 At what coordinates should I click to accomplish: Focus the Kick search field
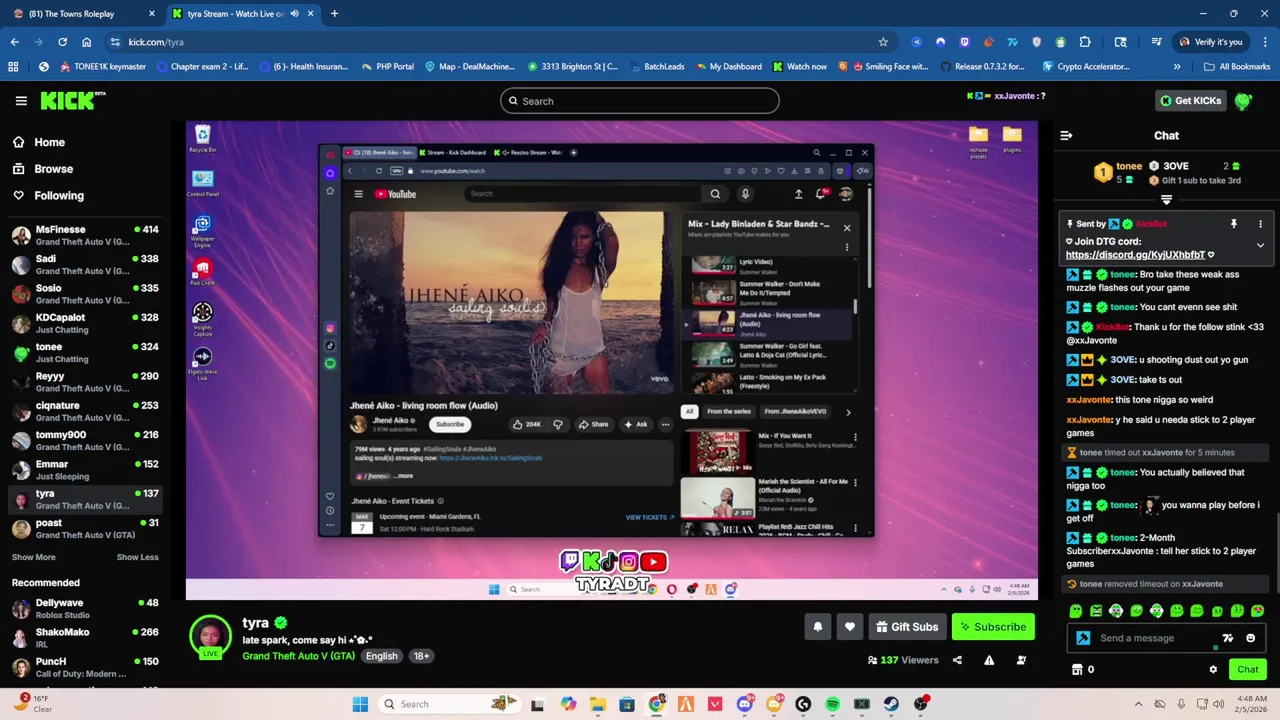click(x=640, y=101)
